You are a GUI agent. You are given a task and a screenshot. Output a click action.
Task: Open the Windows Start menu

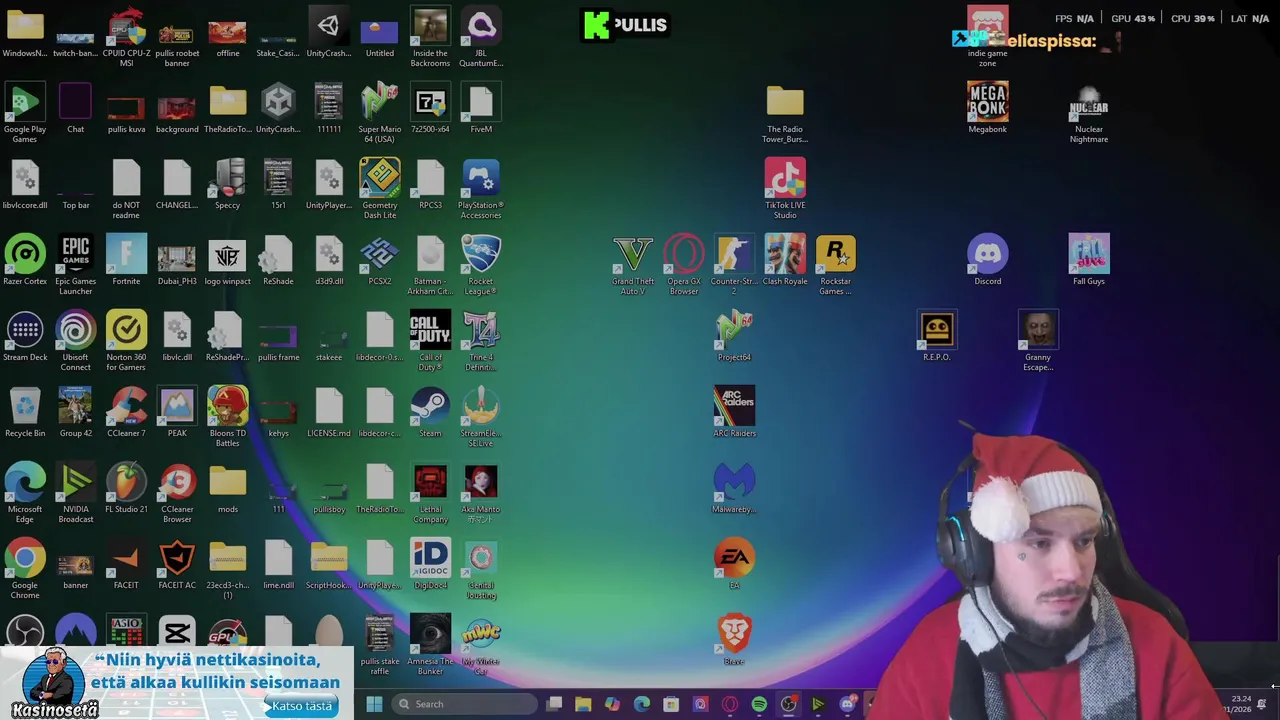(374, 704)
